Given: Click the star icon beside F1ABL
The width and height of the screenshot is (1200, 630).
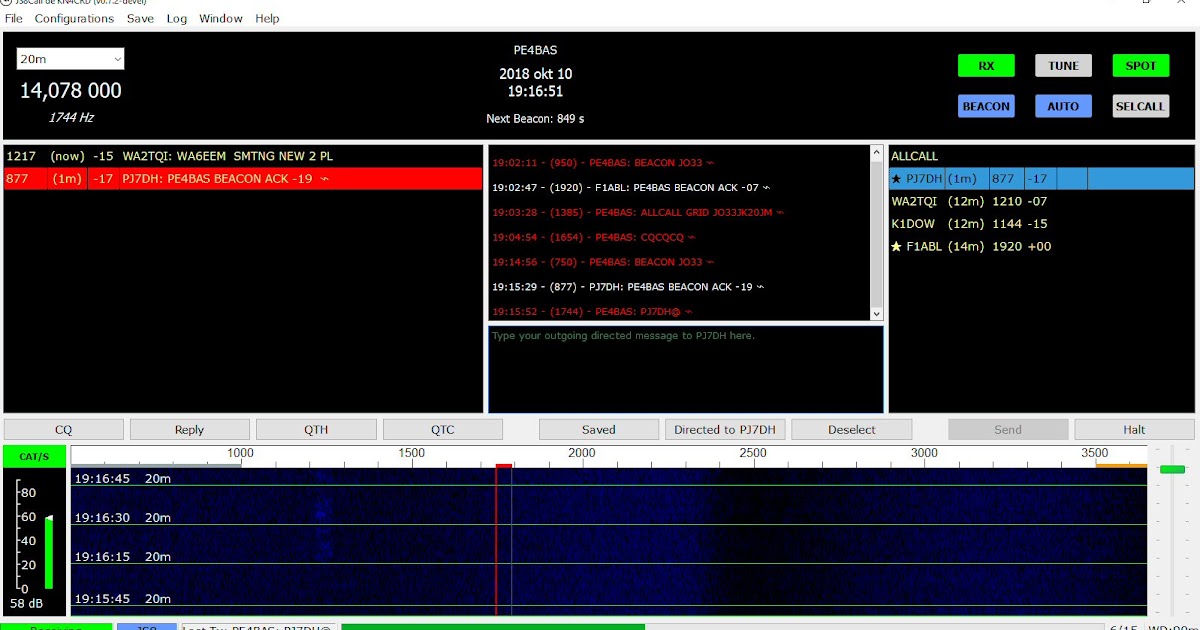Looking at the screenshot, I should click(x=896, y=246).
